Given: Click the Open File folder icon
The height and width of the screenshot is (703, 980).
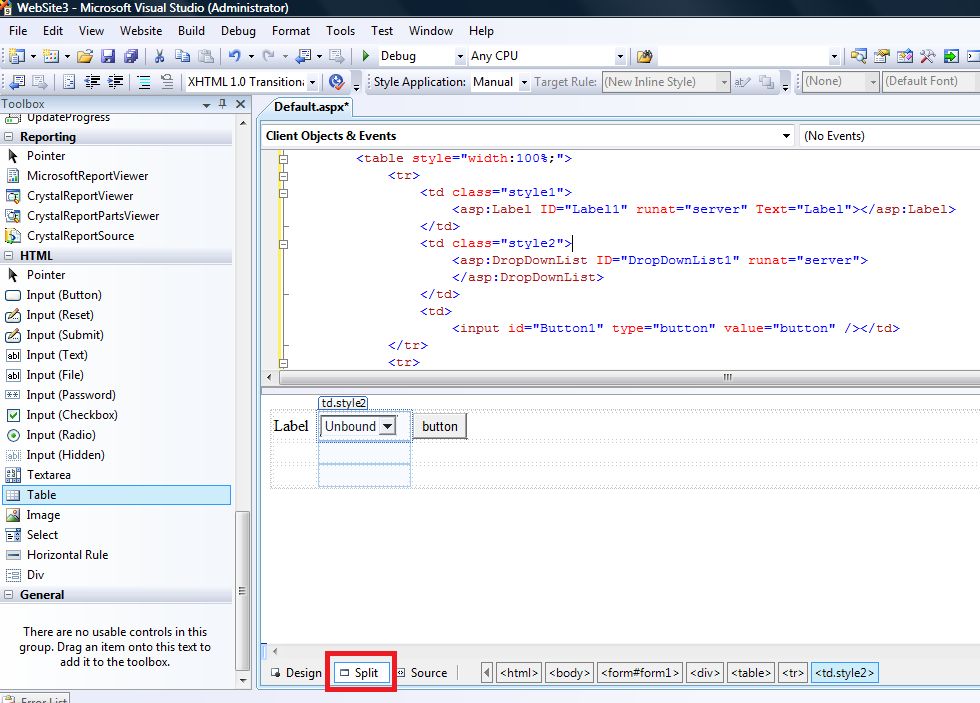Looking at the screenshot, I should click(x=85, y=57).
